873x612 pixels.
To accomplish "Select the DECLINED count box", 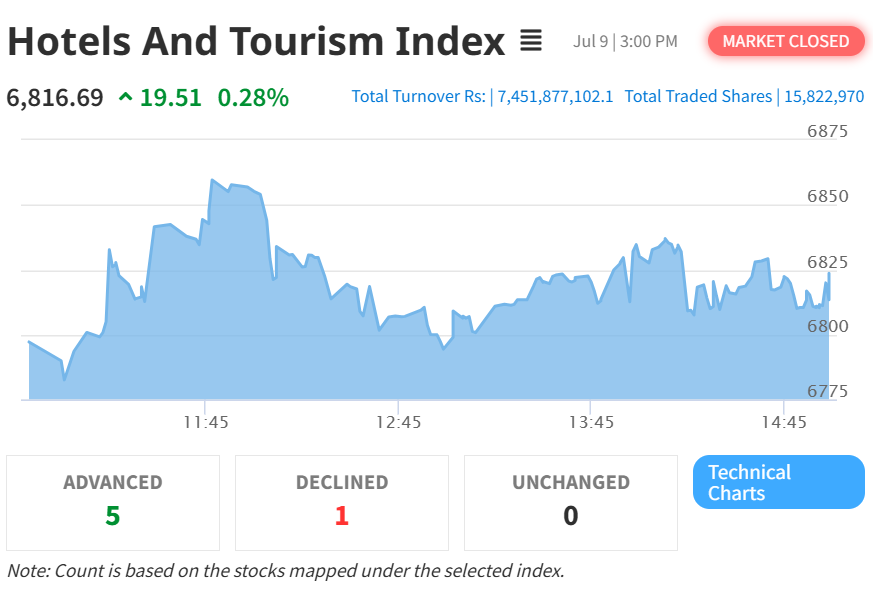I will [x=342, y=503].
